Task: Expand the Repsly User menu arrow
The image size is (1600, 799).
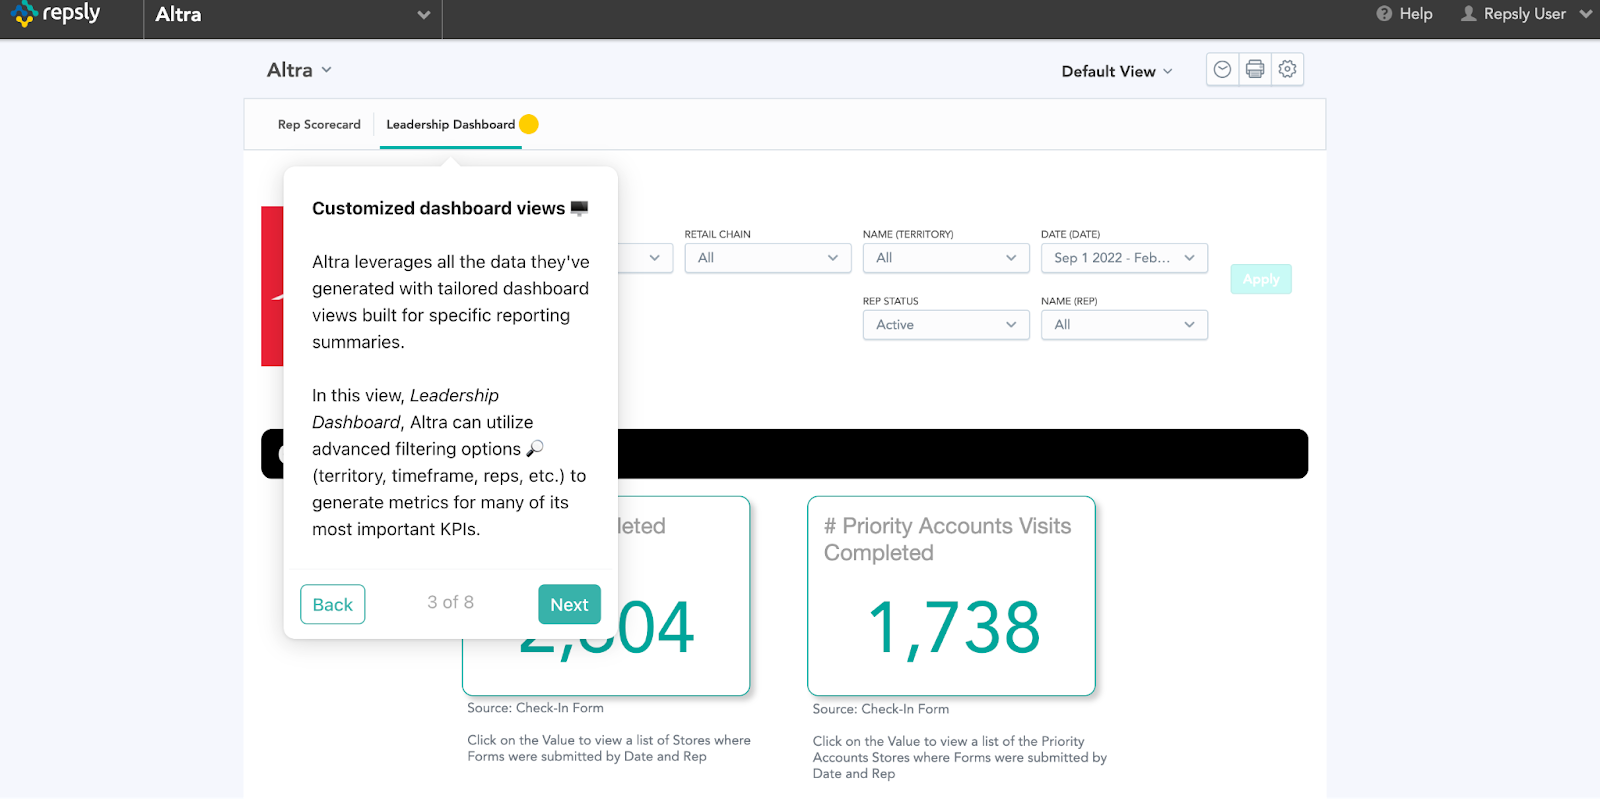Action: (x=1585, y=14)
